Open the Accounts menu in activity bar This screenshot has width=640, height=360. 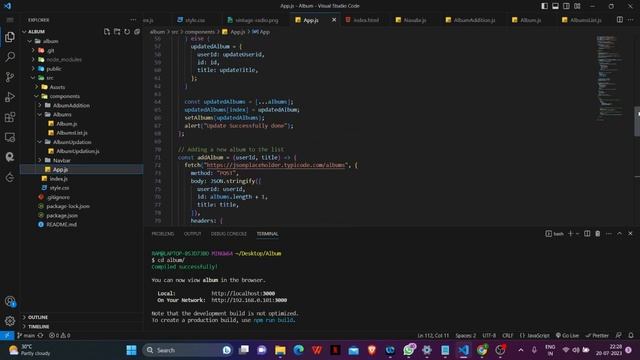(x=10, y=302)
